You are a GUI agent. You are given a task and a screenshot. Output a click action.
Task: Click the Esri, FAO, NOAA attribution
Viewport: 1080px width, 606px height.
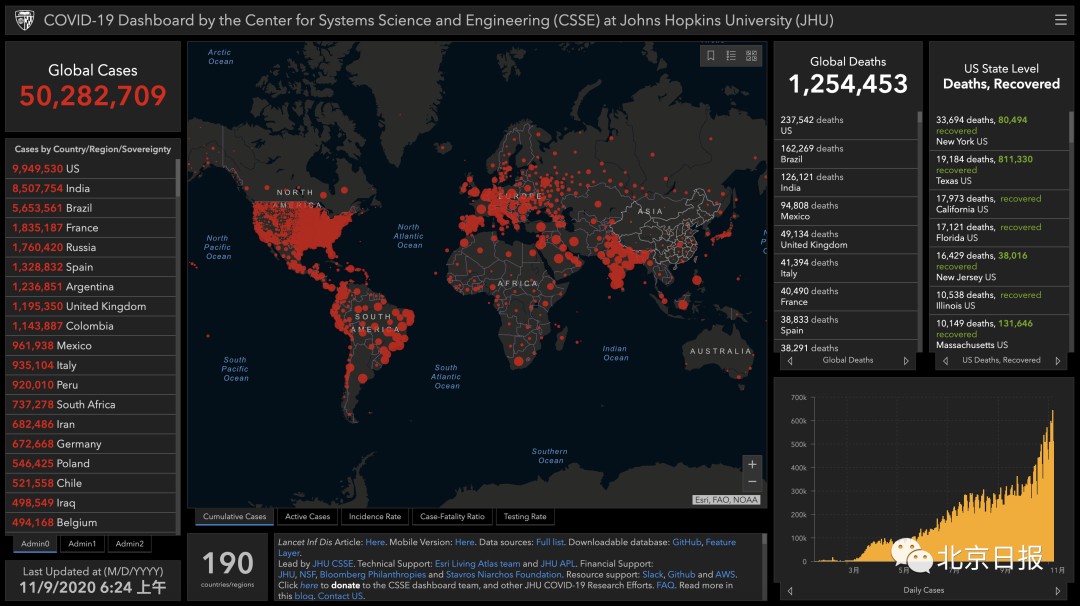pyautogui.click(x=726, y=500)
